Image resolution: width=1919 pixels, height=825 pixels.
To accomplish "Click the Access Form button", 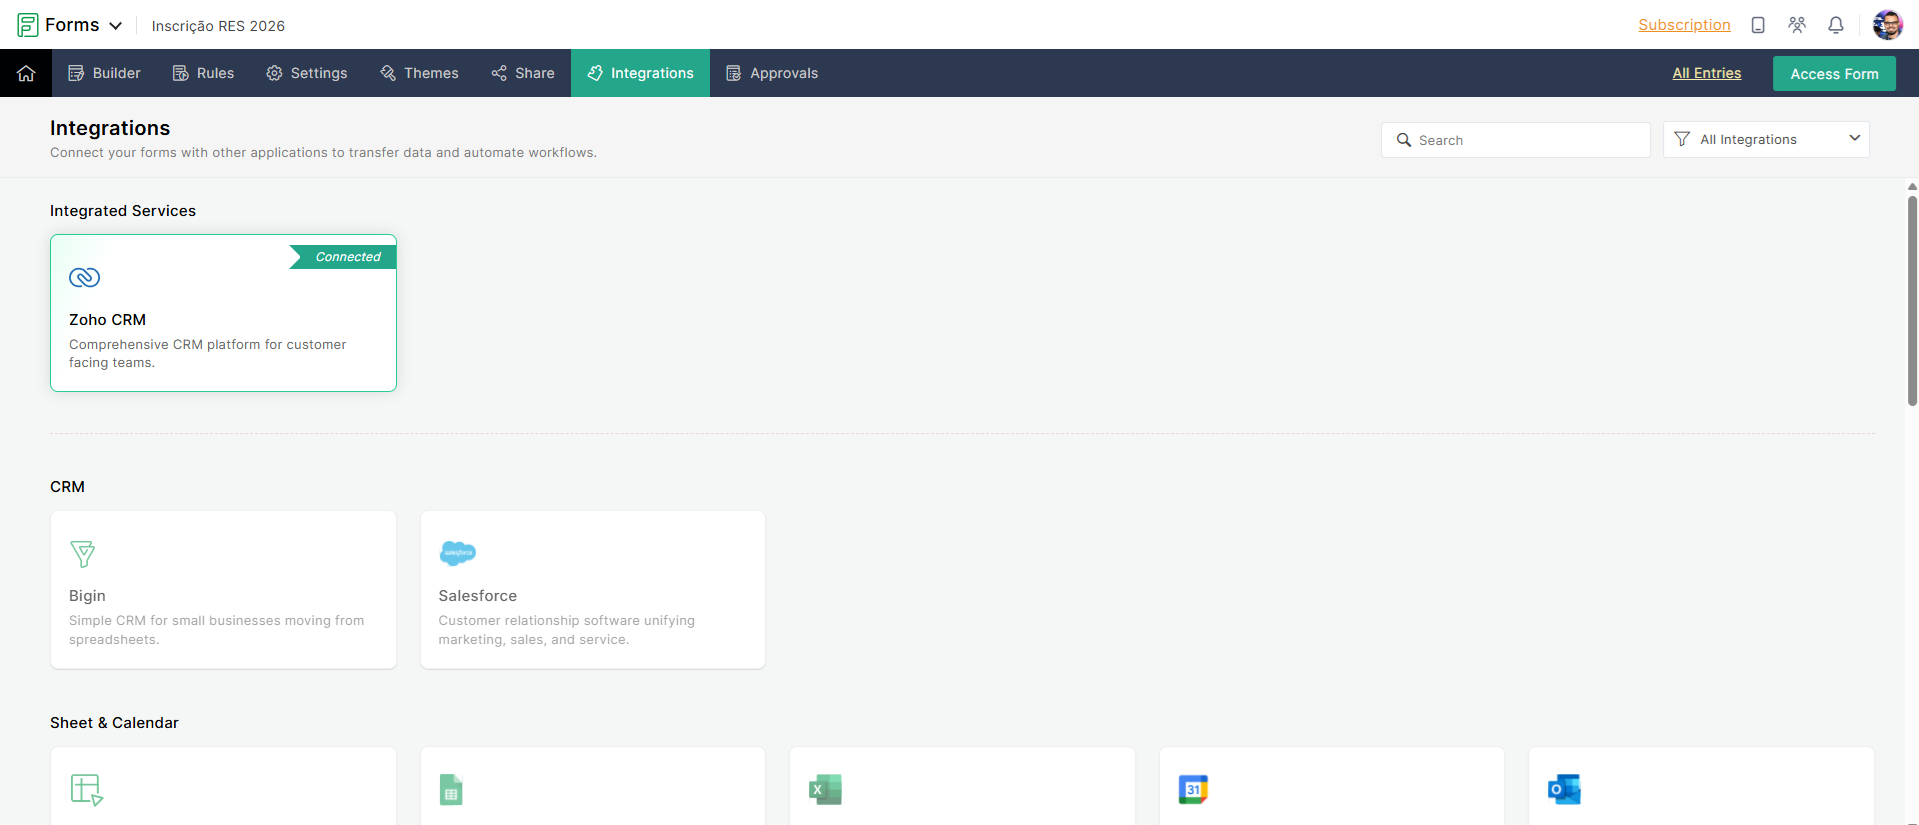I will pos(1833,74).
